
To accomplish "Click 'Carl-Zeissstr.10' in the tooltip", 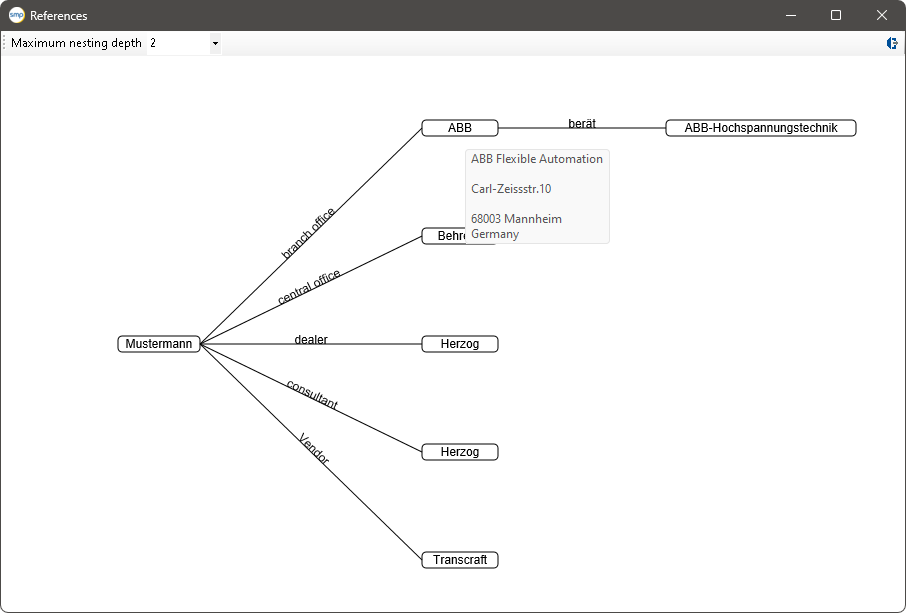I will [x=511, y=189].
